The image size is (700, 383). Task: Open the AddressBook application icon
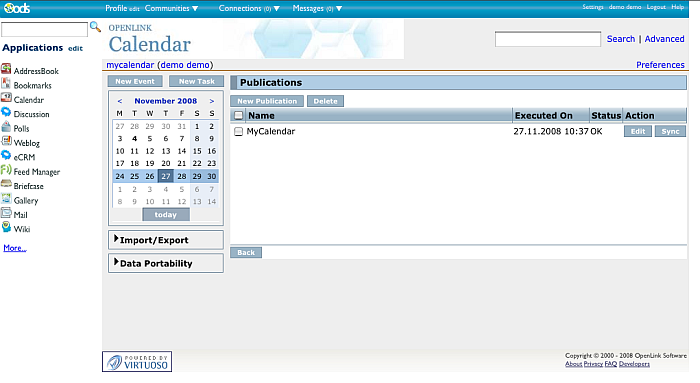pyautogui.click(x=6, y=69)
